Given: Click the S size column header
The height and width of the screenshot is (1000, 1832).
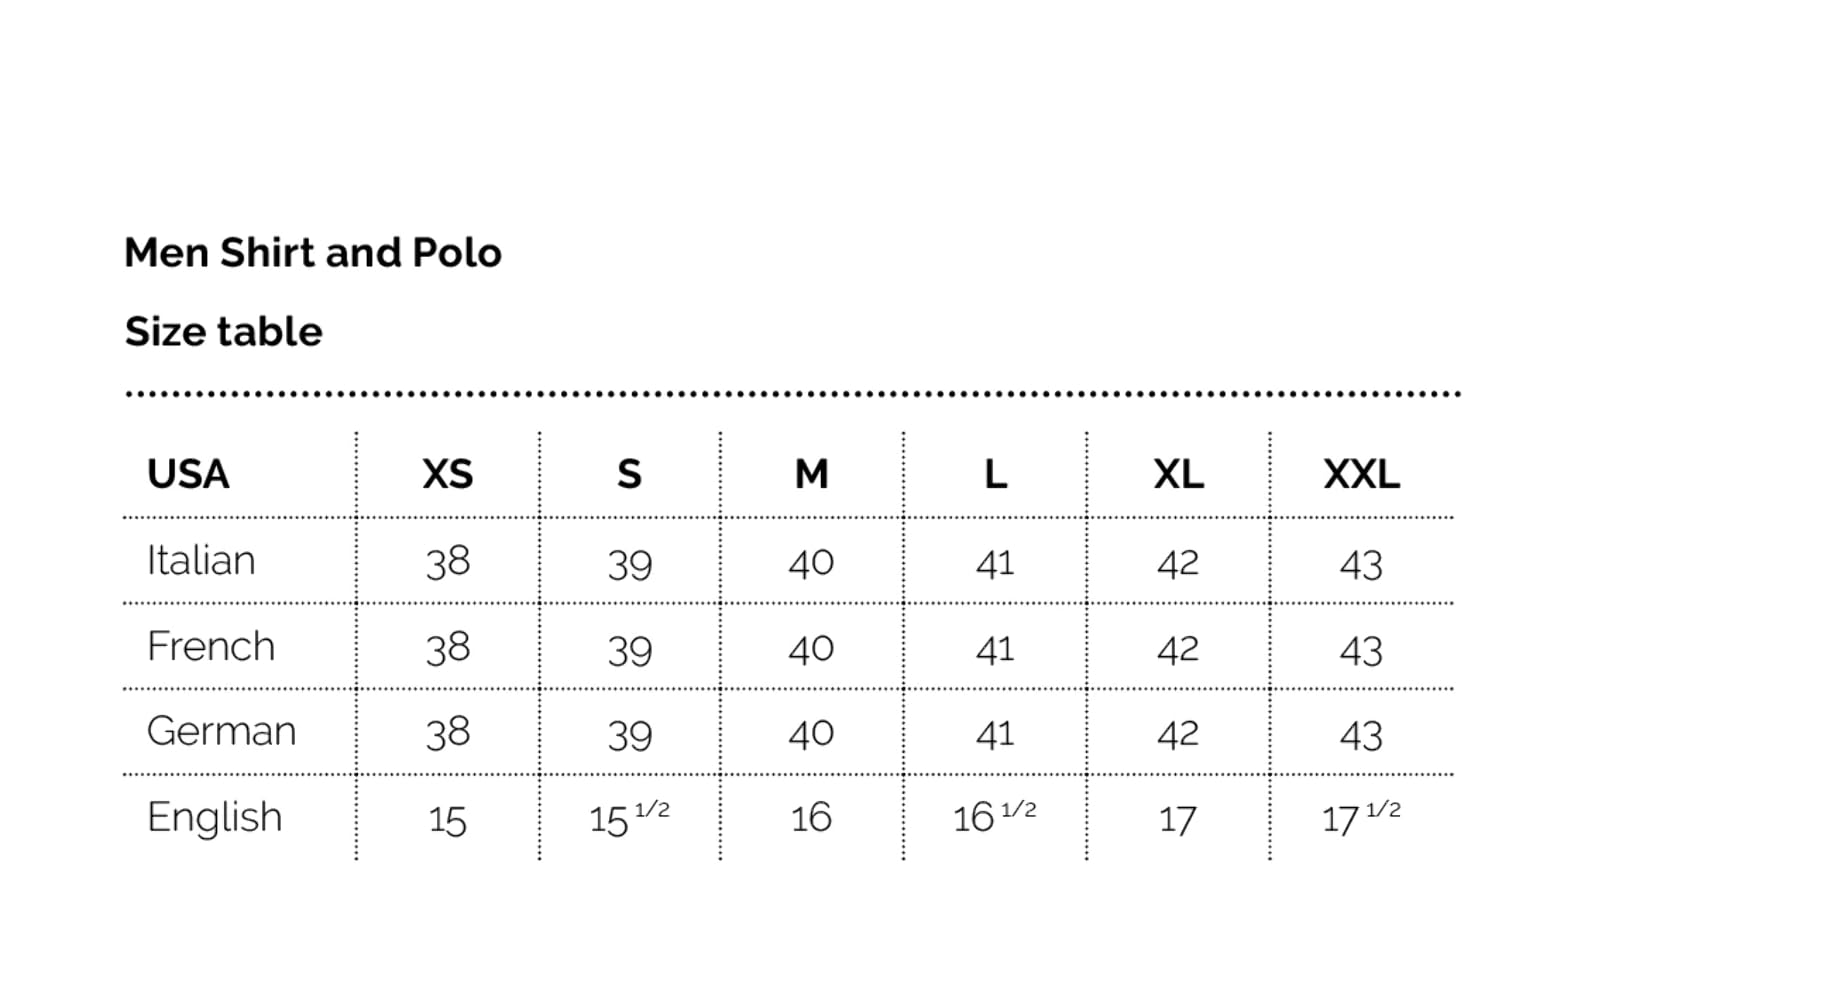Looking at the screenshot, I should 629,474.
